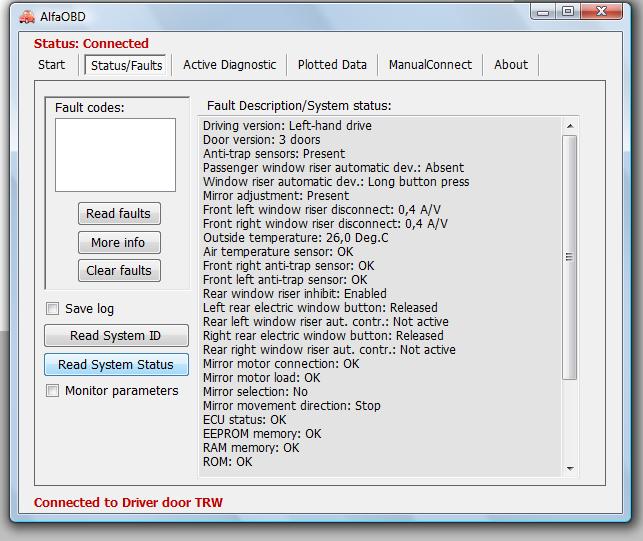Select 'Mirror motor load: OK' line
This screenshot has width=643, height=541.
click(262, 377)
